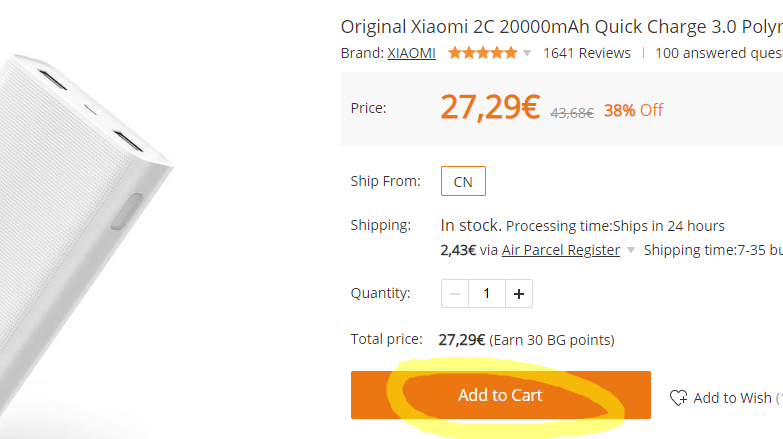783x439 pixels.
Task: View the 1641 Reviews link
Action: pyautogui.click(x=586, y=53)
